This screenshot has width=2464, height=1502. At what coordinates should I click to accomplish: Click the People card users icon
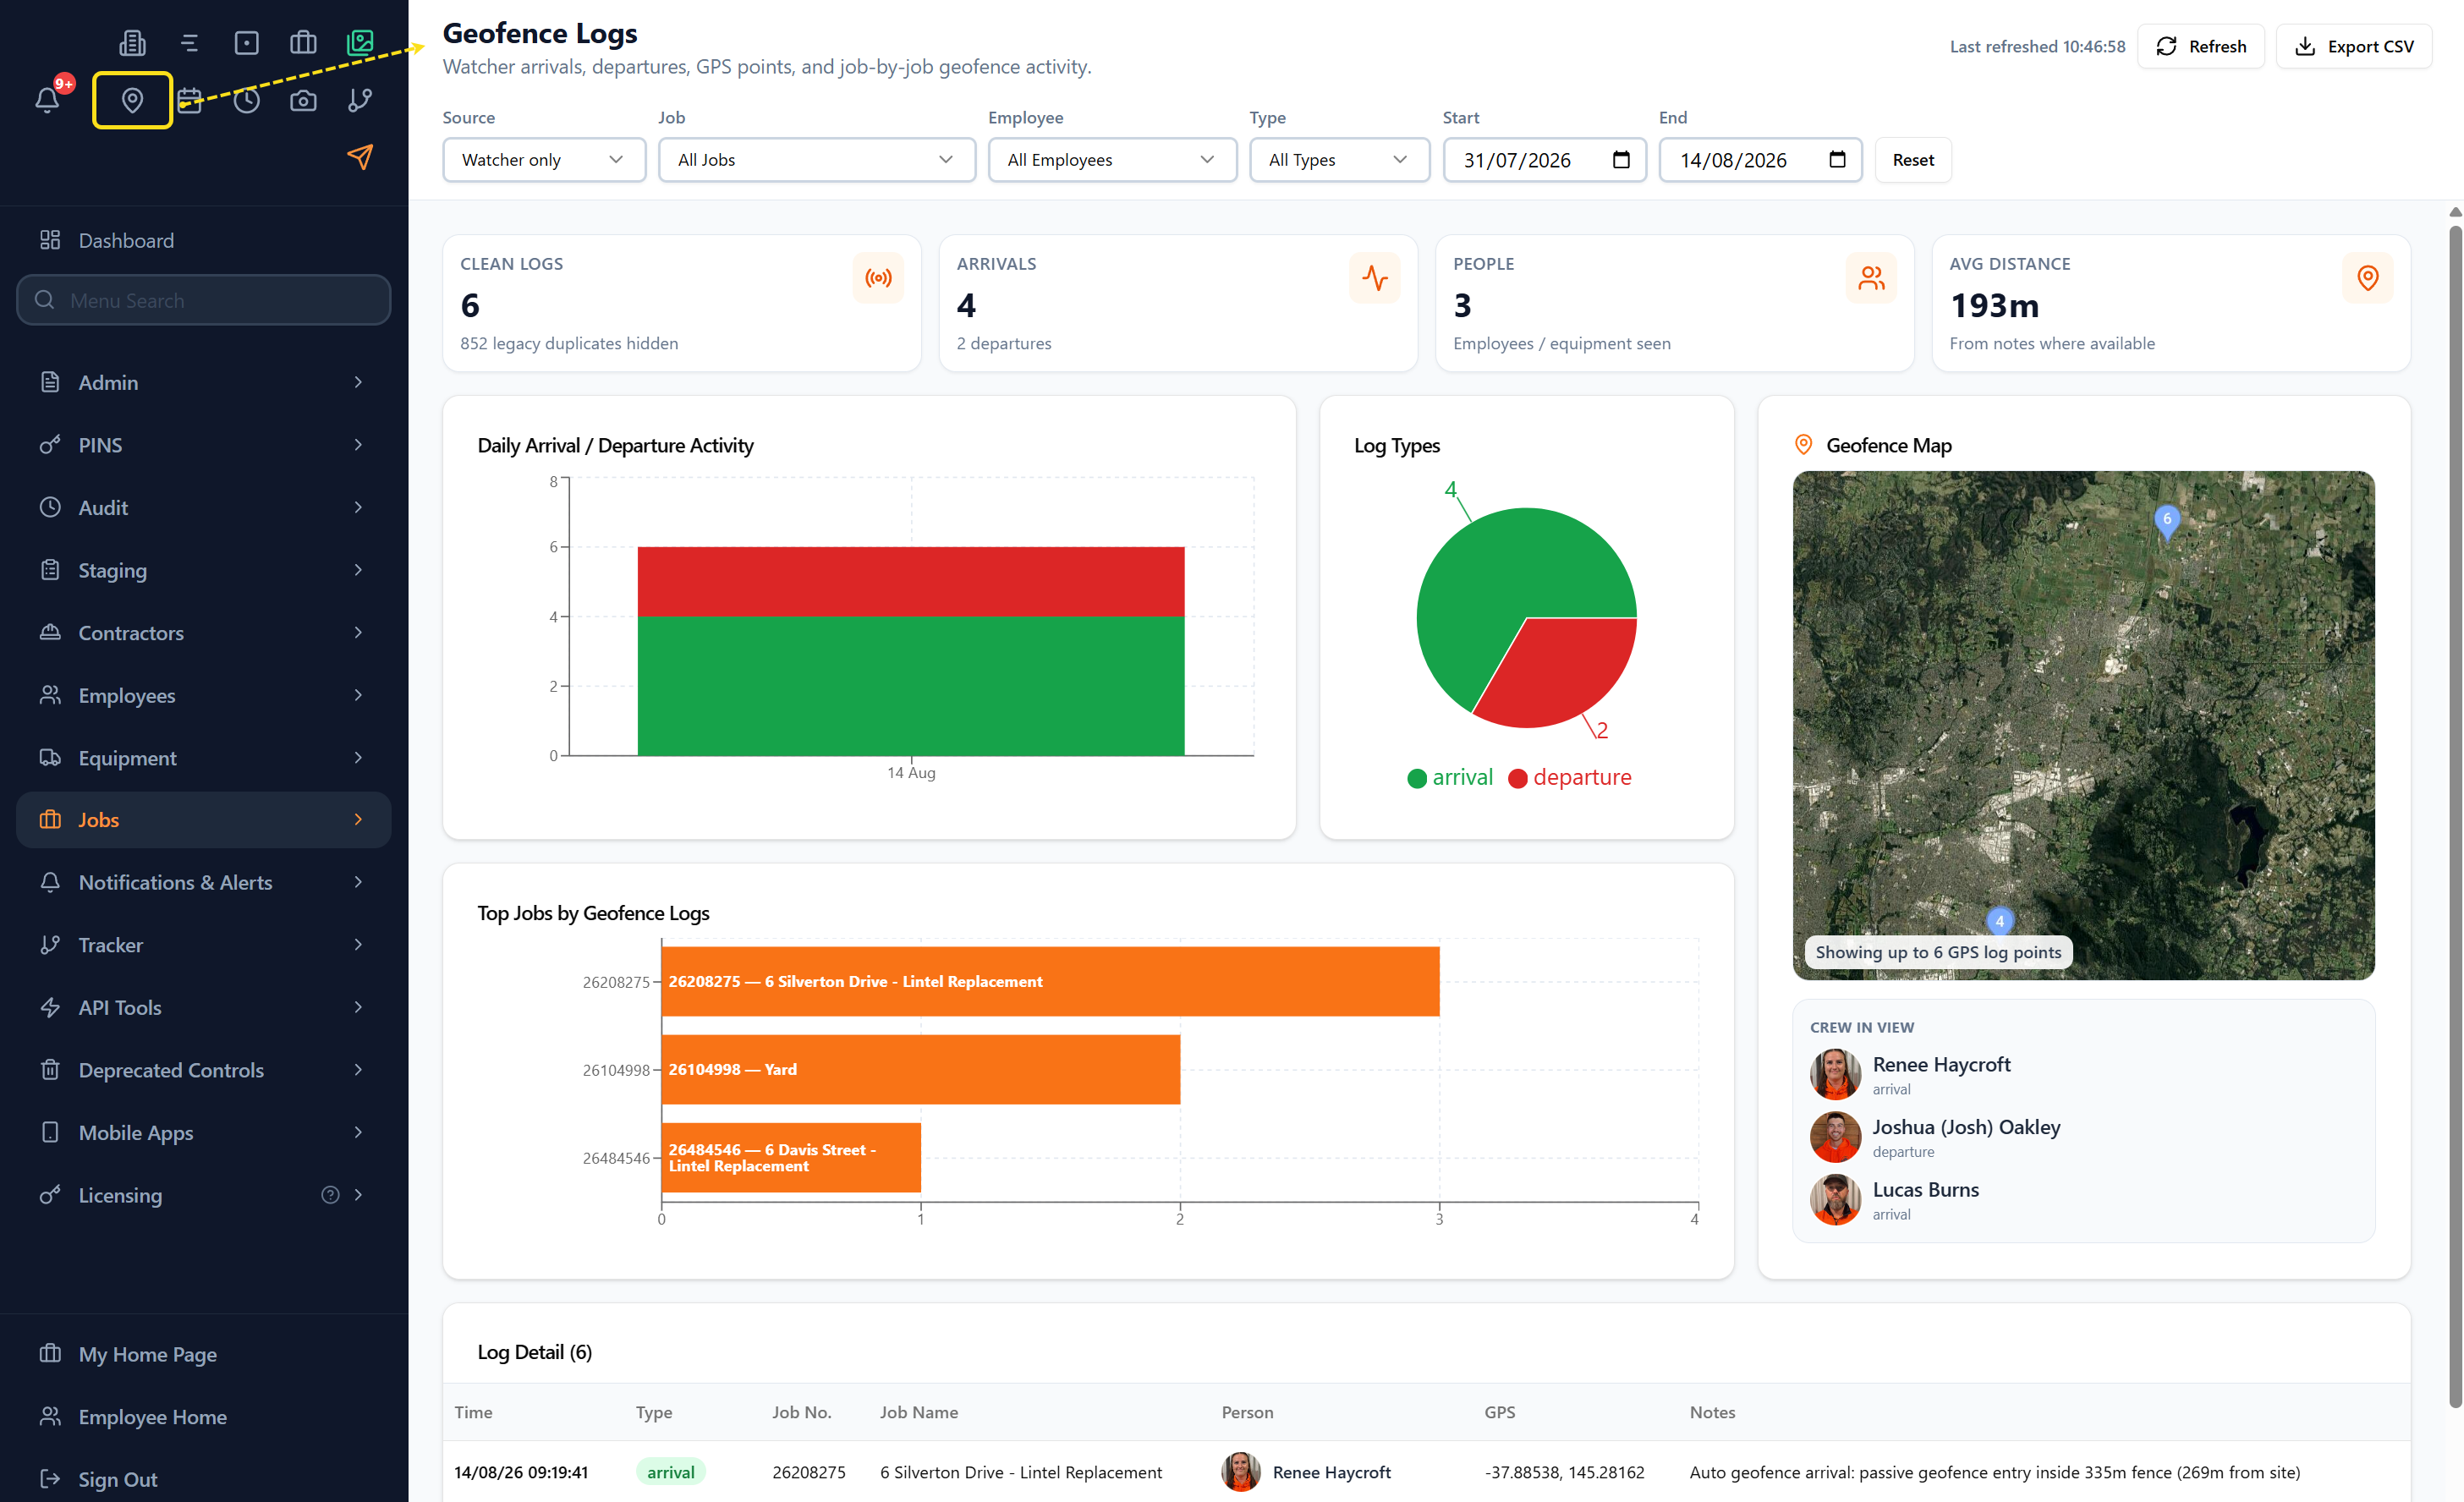point(1871,278)
